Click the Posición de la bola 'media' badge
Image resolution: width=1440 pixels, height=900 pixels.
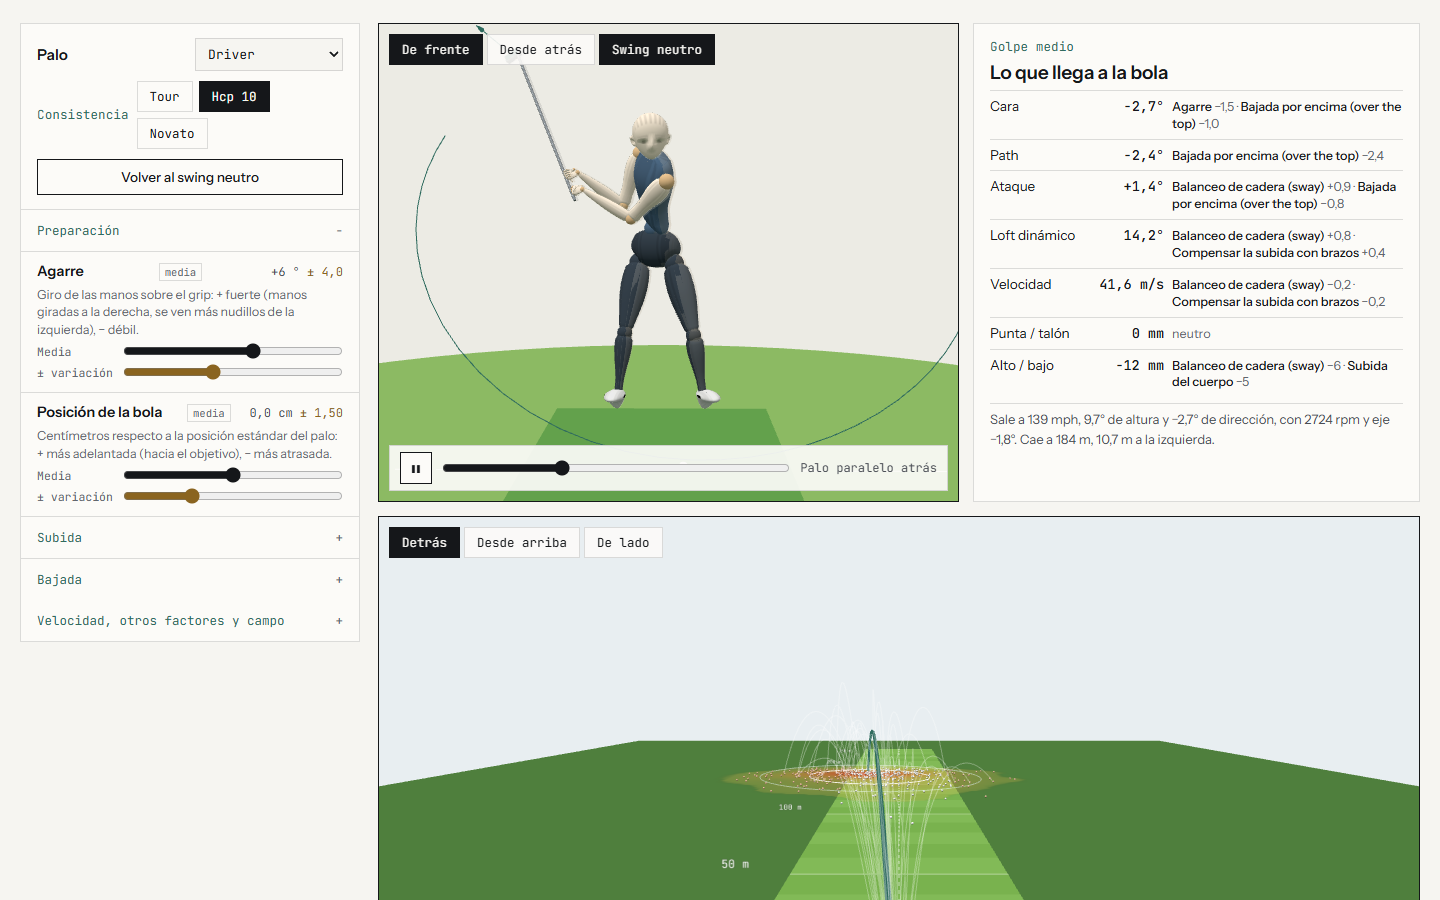pyautogui.click(x=209, y=413)
